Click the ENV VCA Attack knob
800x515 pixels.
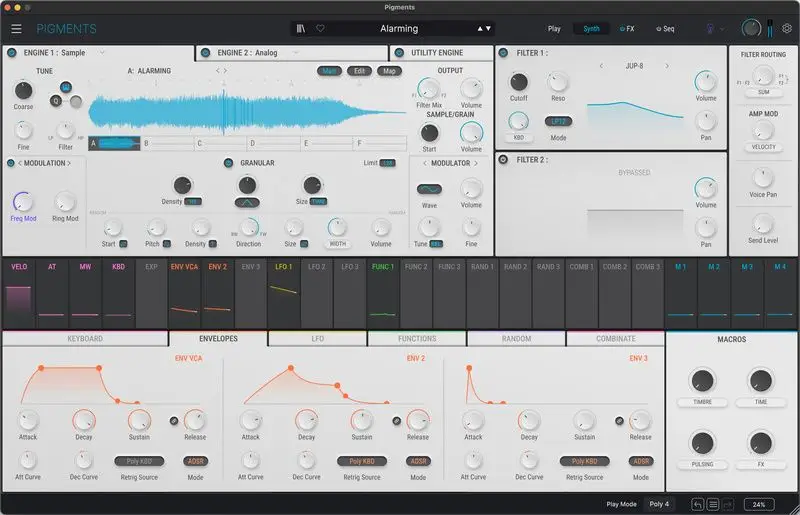pyautogui.click(x=28, y=421)
